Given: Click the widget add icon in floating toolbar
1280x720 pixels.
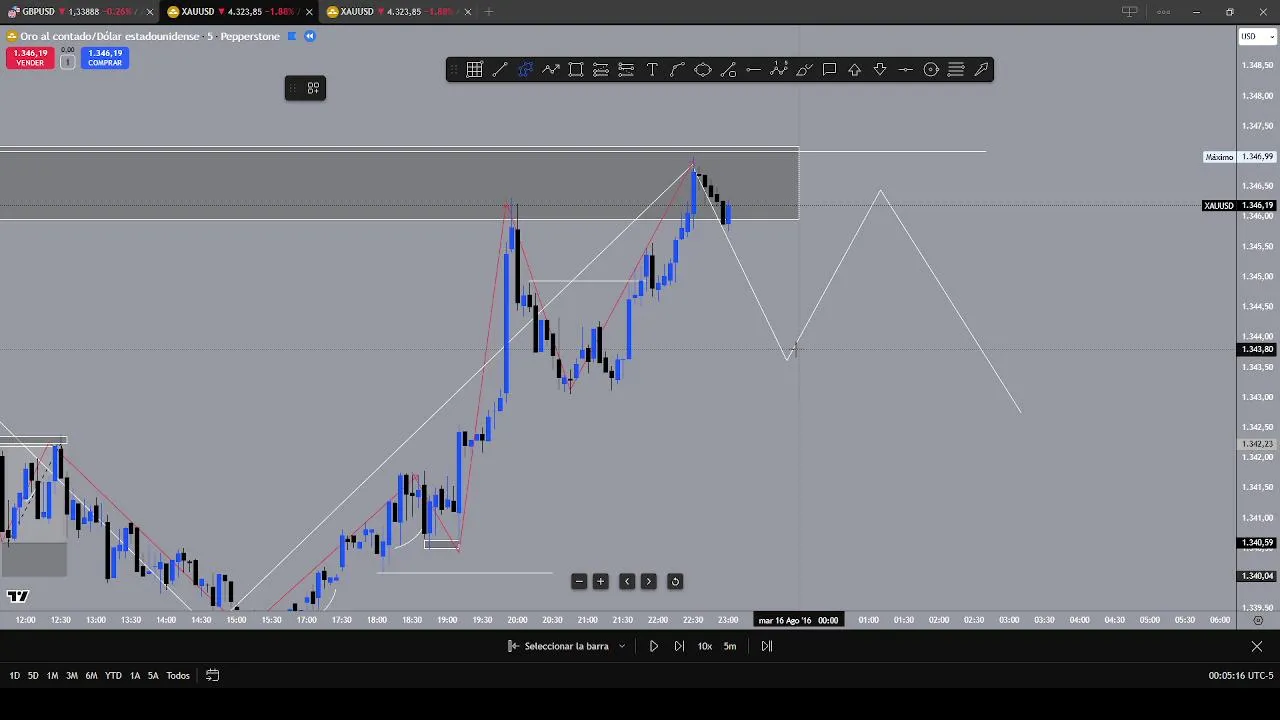Looking at the screenshot, I should [313, 88].
